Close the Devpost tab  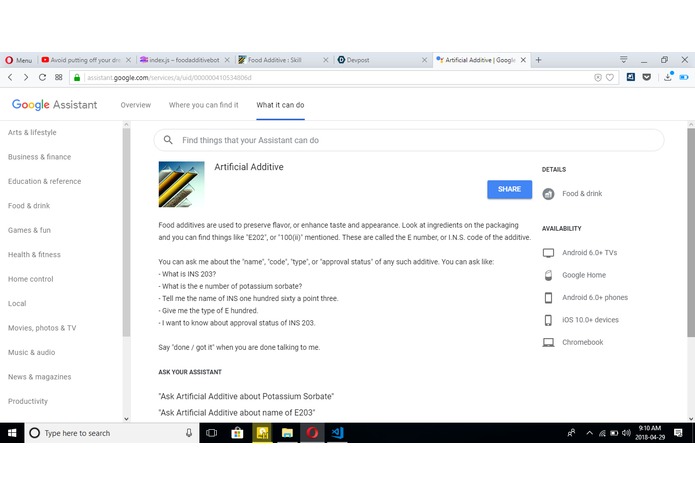pos(424,60)
